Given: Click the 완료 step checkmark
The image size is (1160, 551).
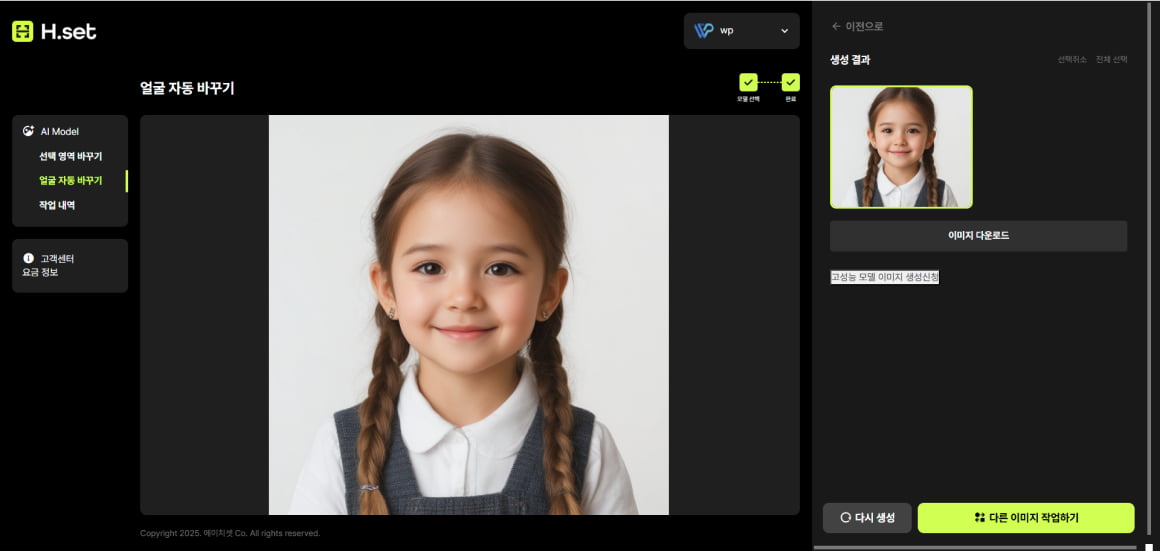Looking at the screenshot, I should (x=790, y=82).
